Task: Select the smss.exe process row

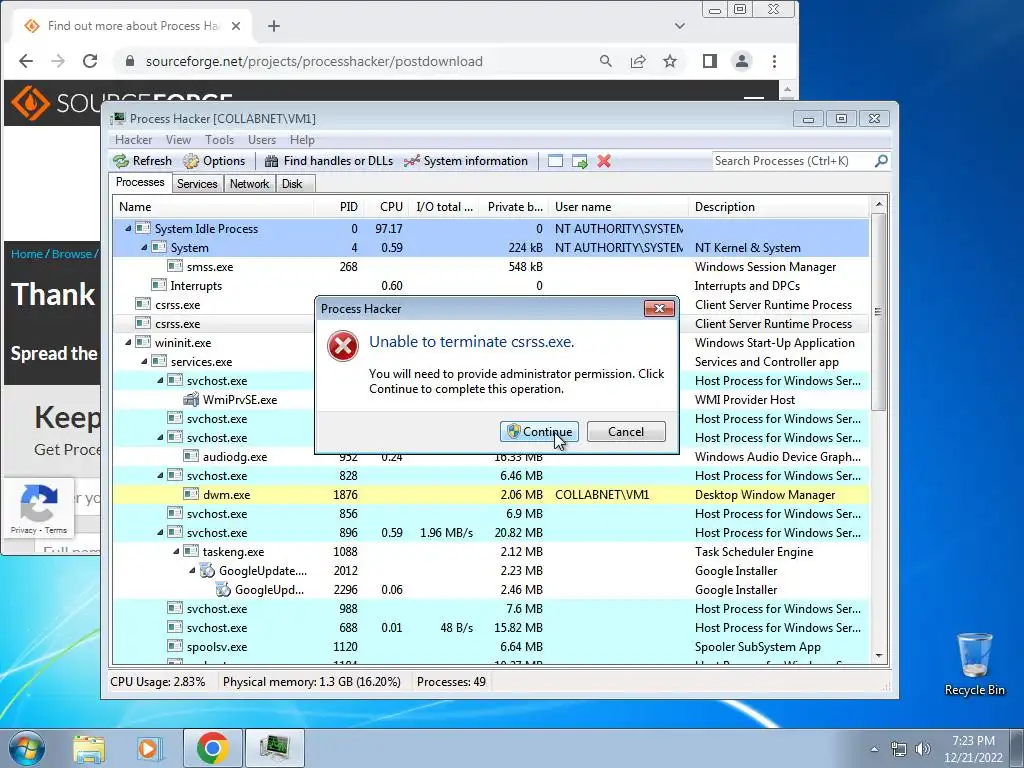Action: point(490,266)
